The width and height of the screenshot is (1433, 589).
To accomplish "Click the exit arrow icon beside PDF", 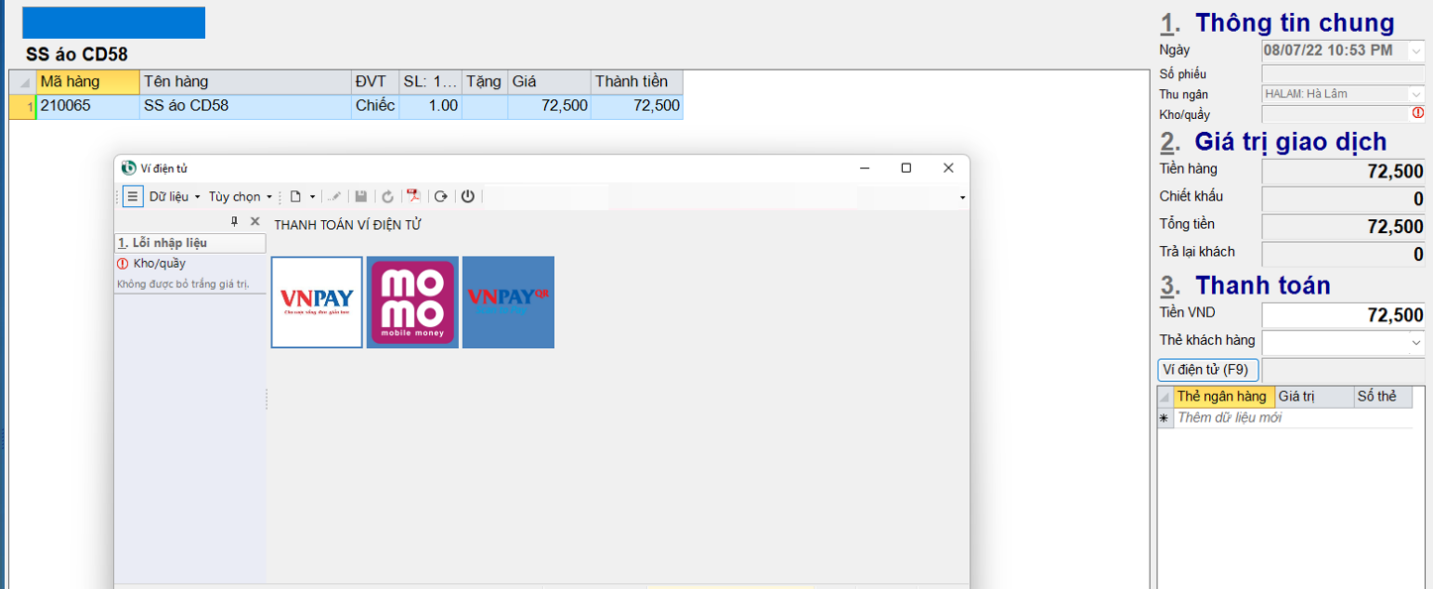I will pyautogui.click(x=441, y=197).
